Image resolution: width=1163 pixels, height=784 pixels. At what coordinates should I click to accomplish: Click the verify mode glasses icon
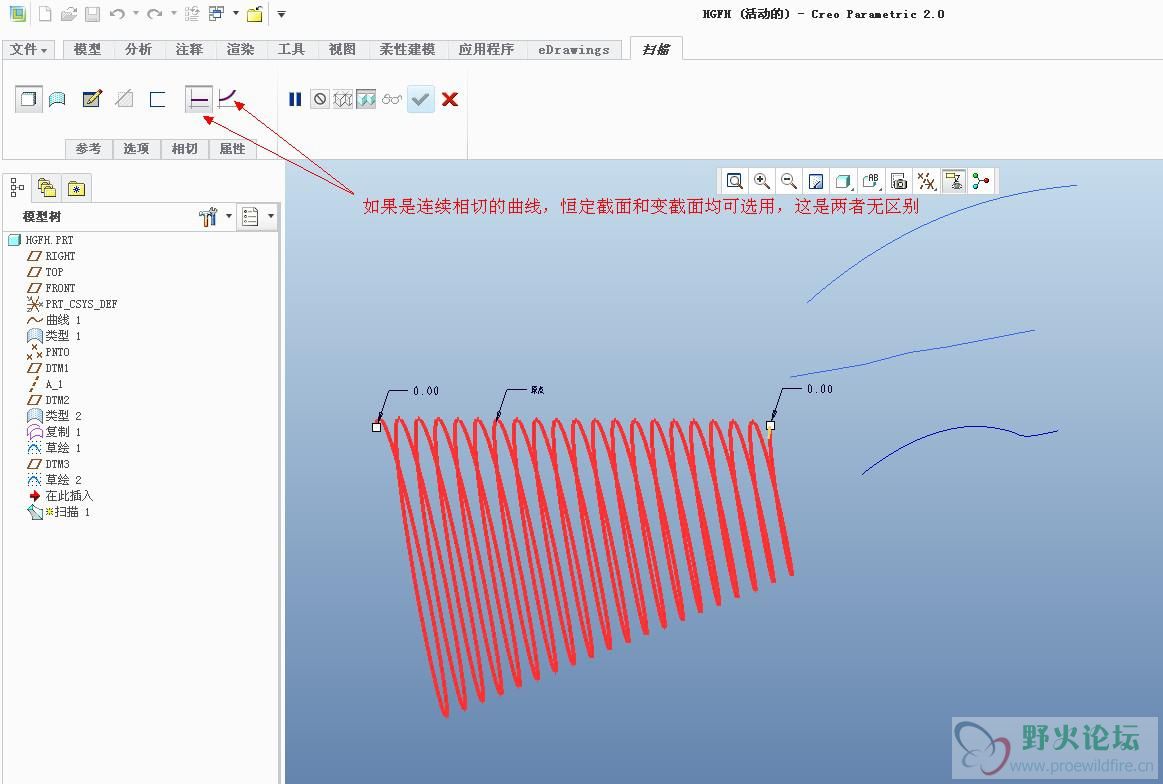click(x=392, y=99)
